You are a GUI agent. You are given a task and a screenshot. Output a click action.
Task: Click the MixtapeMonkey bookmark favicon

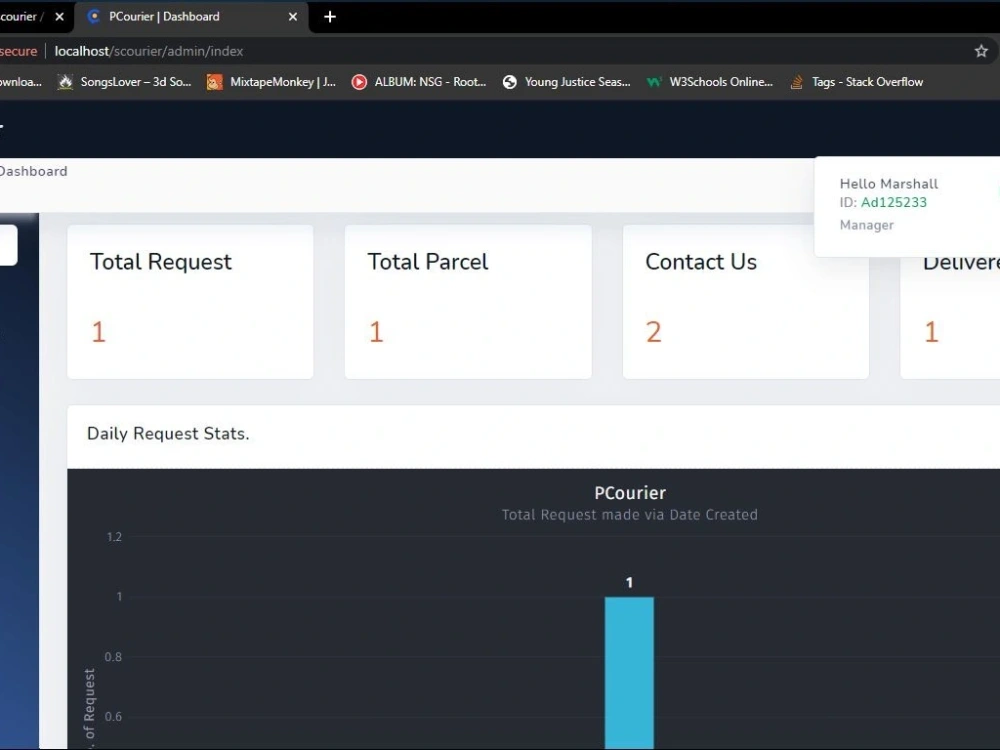click(214, 82)
